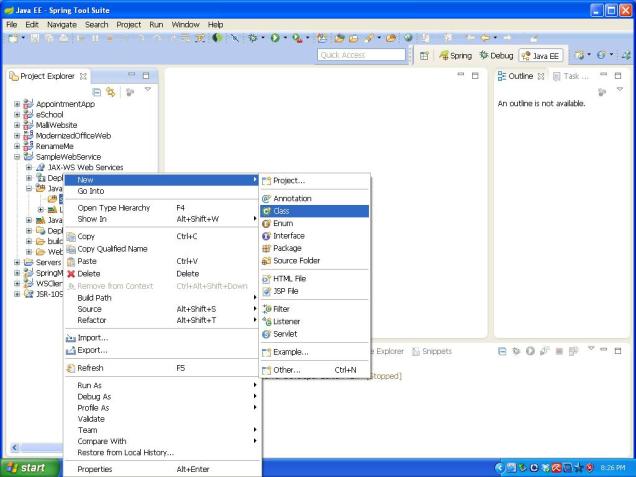Click the Windows Start button
The image size is (636, 477).
pyautogui.click(x=30, y=467)
